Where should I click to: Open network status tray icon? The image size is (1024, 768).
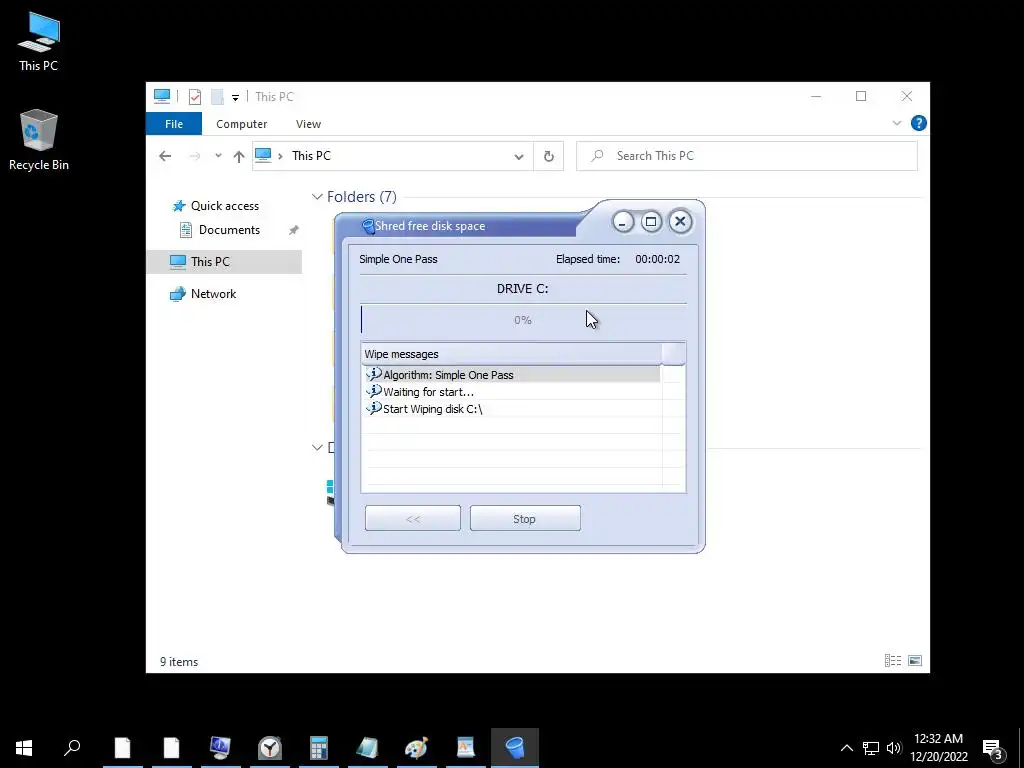871,748
